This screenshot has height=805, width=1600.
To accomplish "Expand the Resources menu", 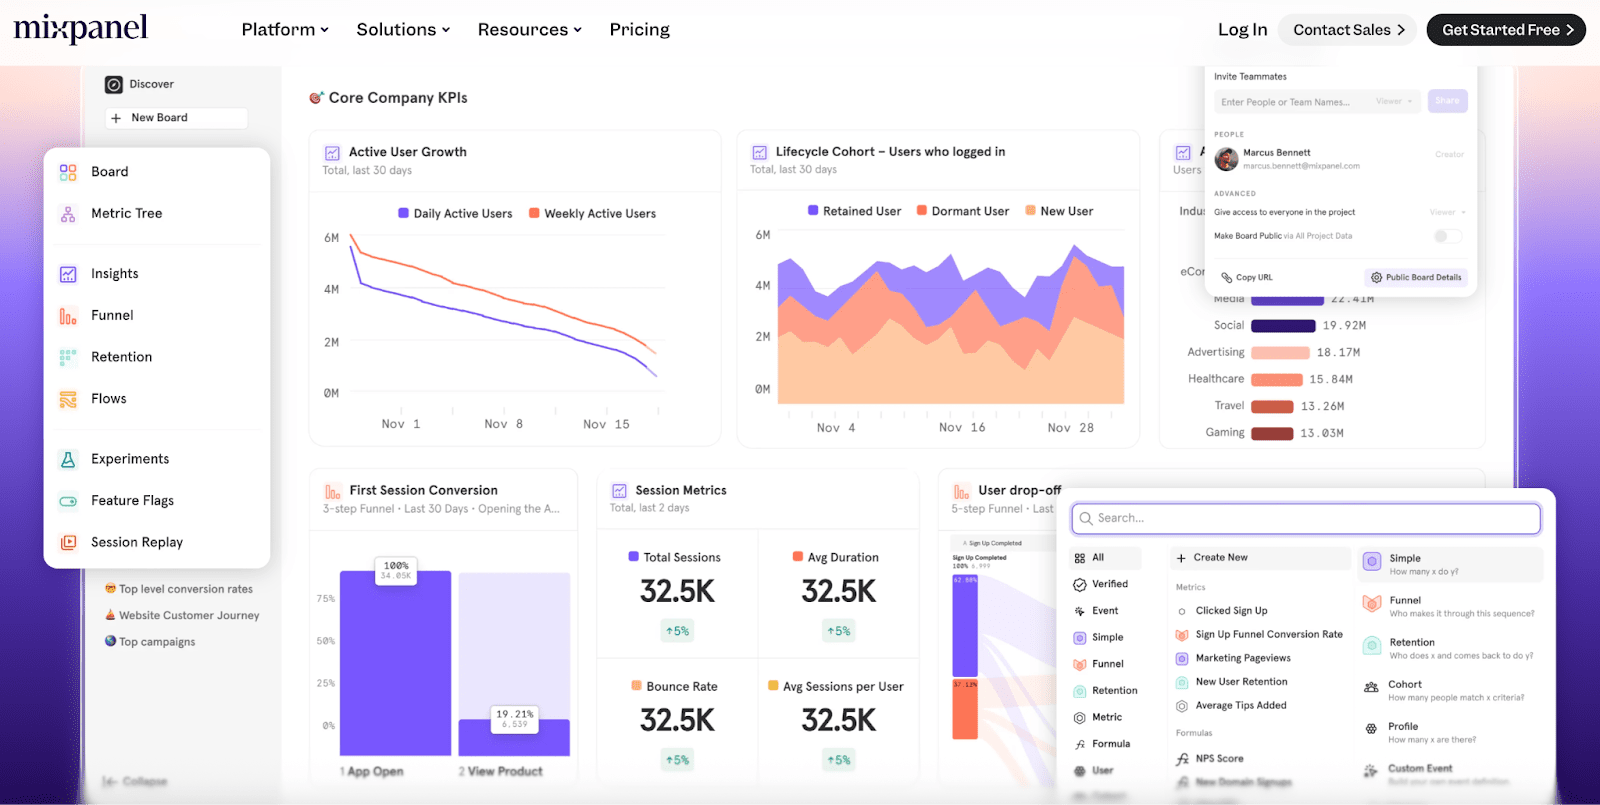I will pyautogui.click(x=529, y=30).
